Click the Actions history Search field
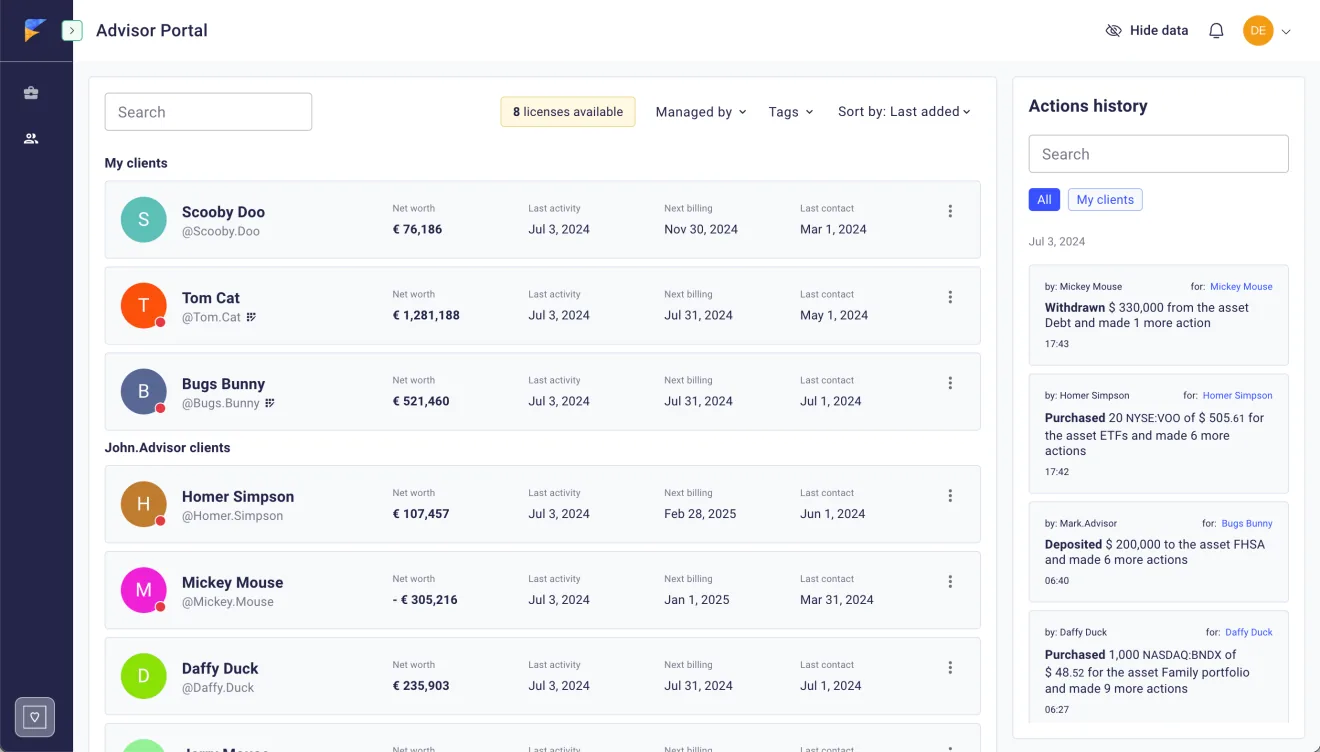The width and height of the screenshot is (1320, 752). point(1158,154)
